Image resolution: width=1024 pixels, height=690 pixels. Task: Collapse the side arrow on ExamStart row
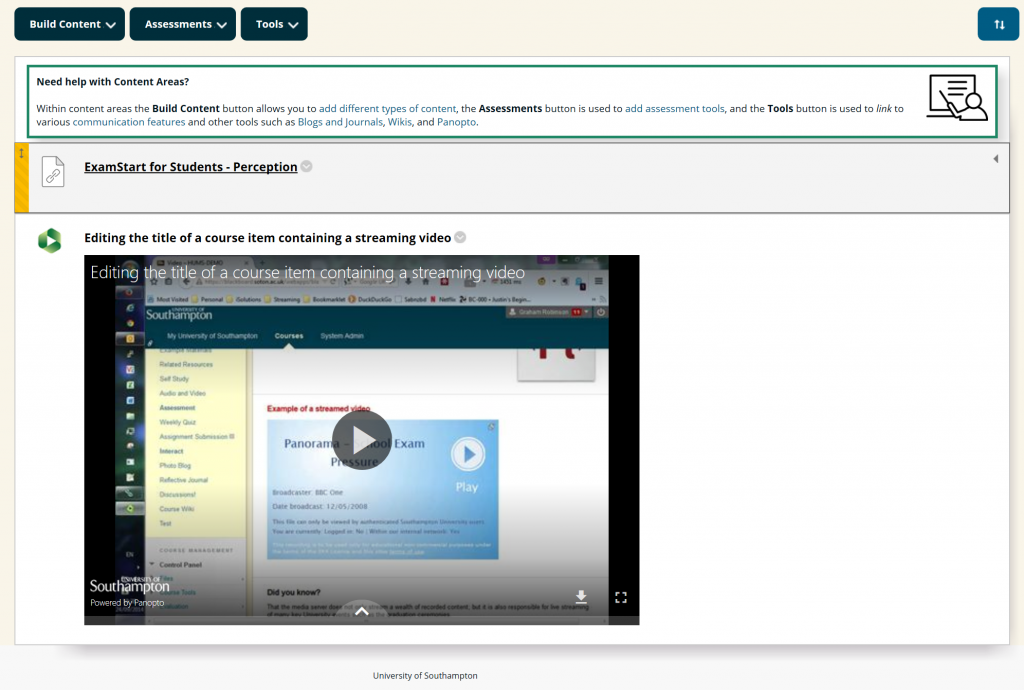[x=995, y=159]
